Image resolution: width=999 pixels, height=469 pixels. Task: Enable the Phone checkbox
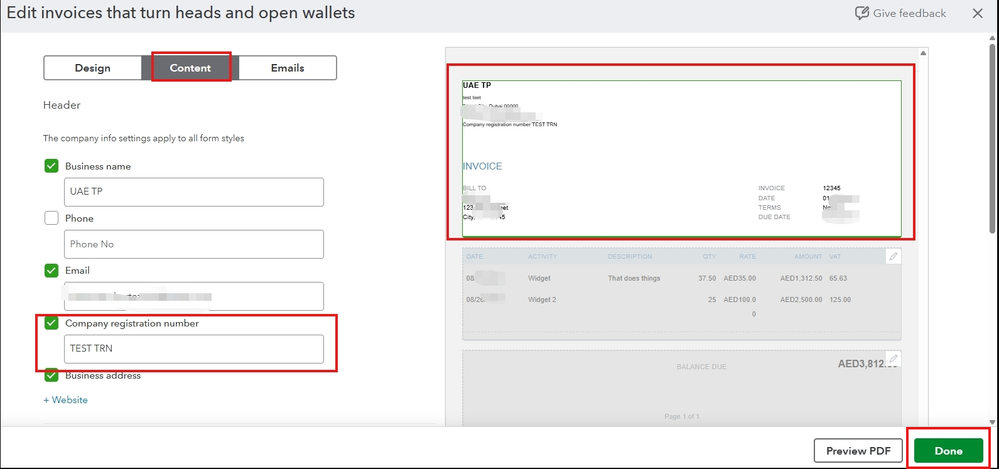pos(52,219)
